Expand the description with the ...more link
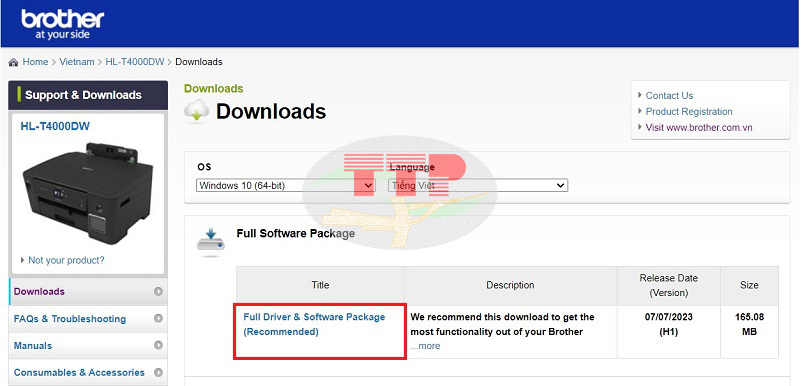The image size is (800, 386). pos(425,346)
